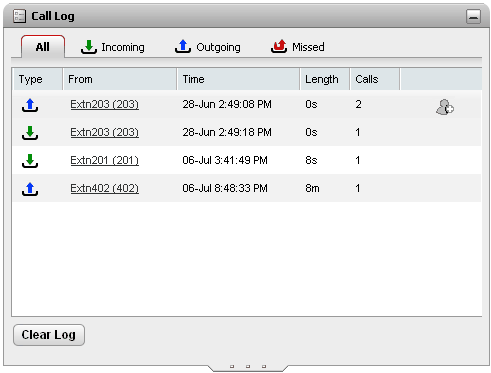The width and height of the screenshot is (491, 373).
Task: Select the 28-Jun 2:49:08 PM time cell
Action: coord(227,104)
